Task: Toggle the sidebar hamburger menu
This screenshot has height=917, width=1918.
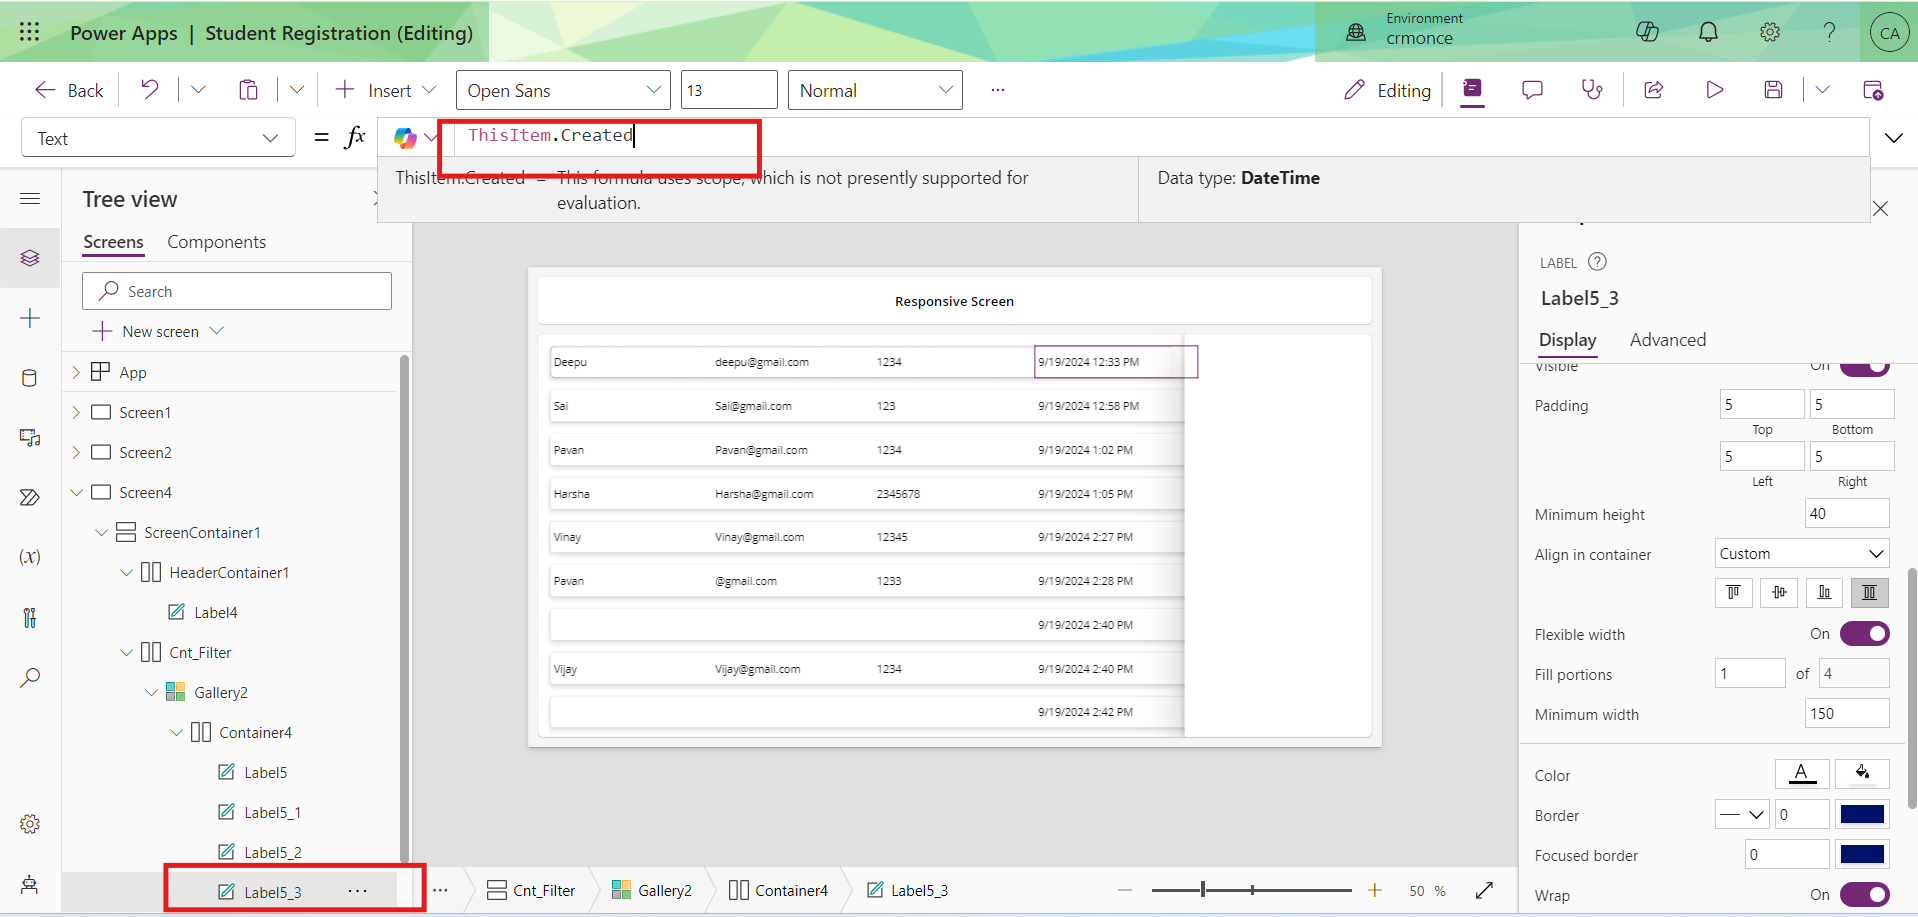Action: tap(30, 198)
